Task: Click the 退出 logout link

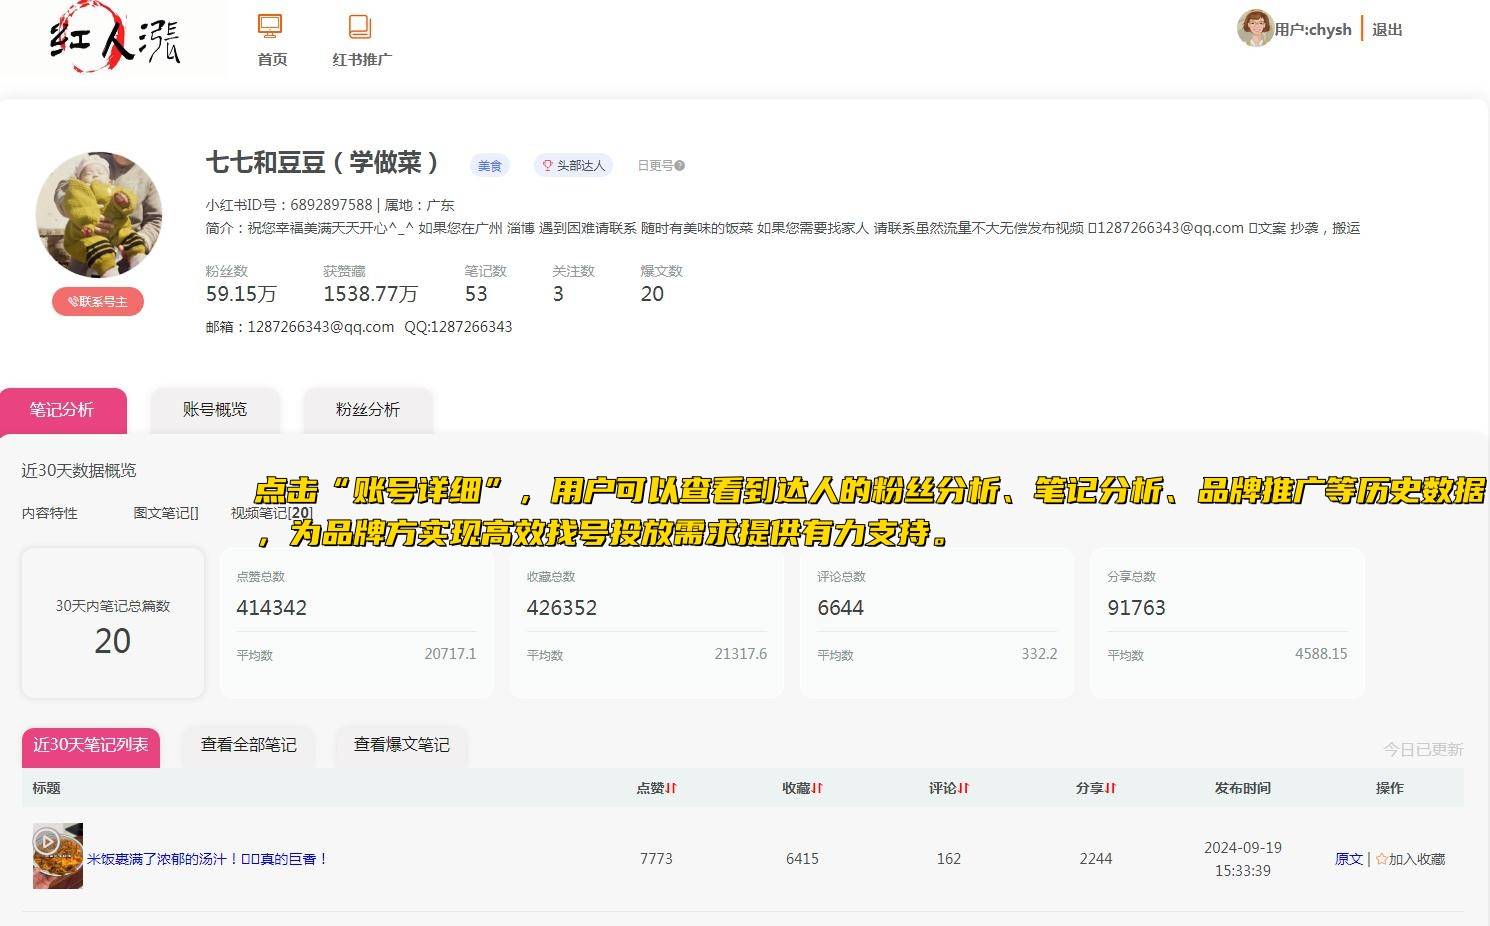Action: tap(1387, 30)
